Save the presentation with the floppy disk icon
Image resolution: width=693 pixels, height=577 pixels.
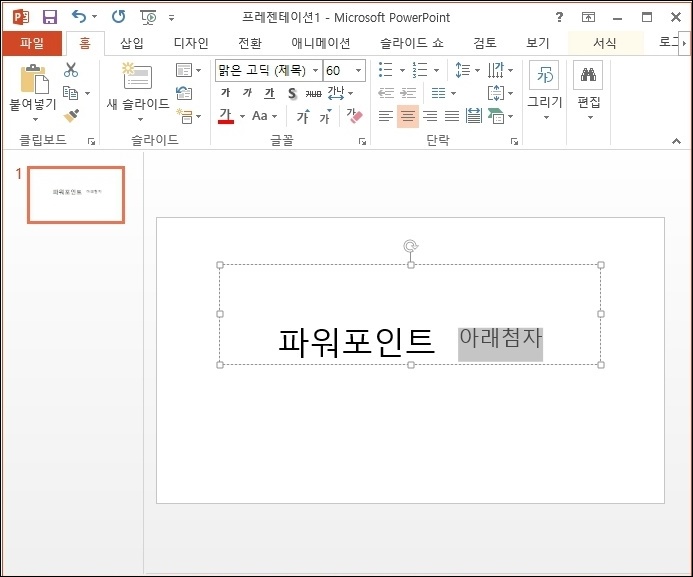[50, 17]
